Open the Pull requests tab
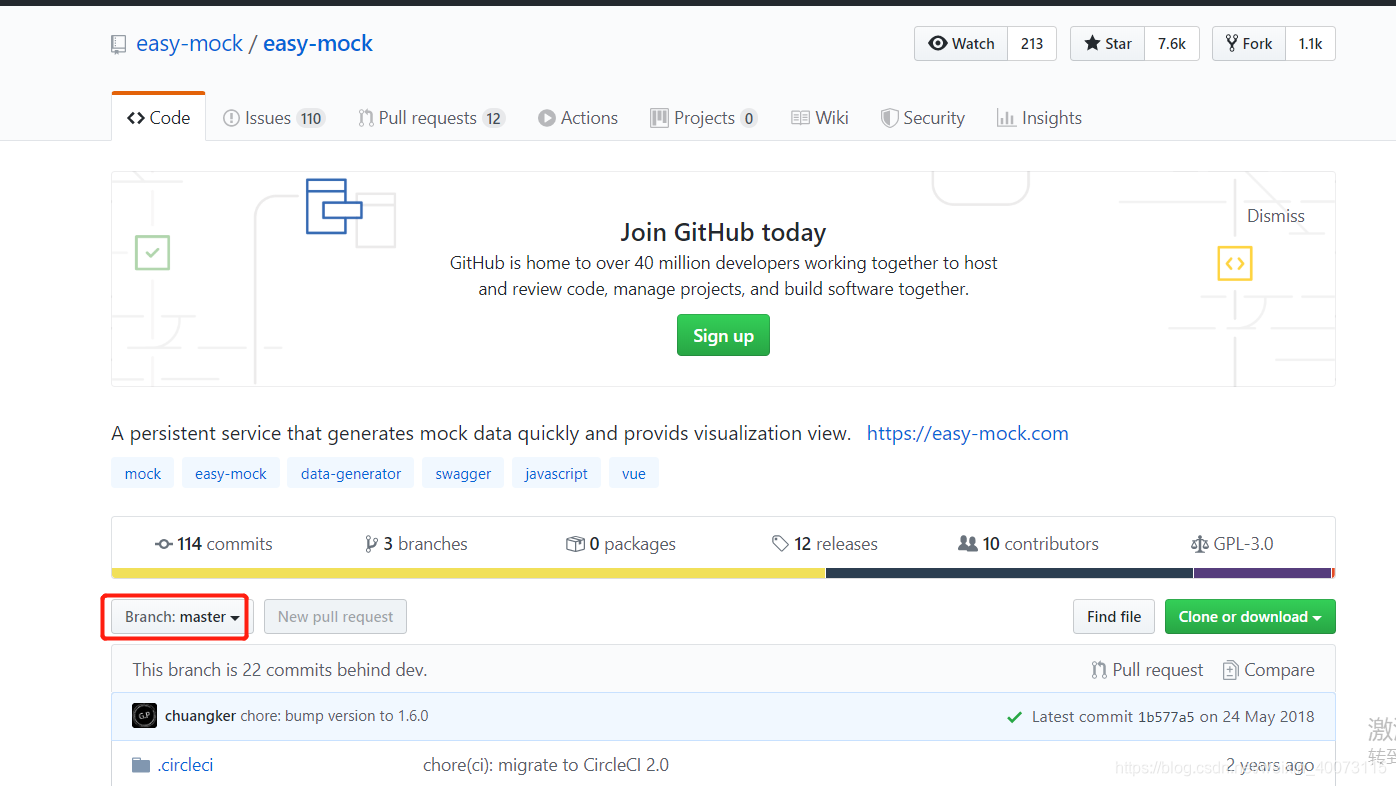Viewport: 1396px width, 786px height. [x=431, y=117]
